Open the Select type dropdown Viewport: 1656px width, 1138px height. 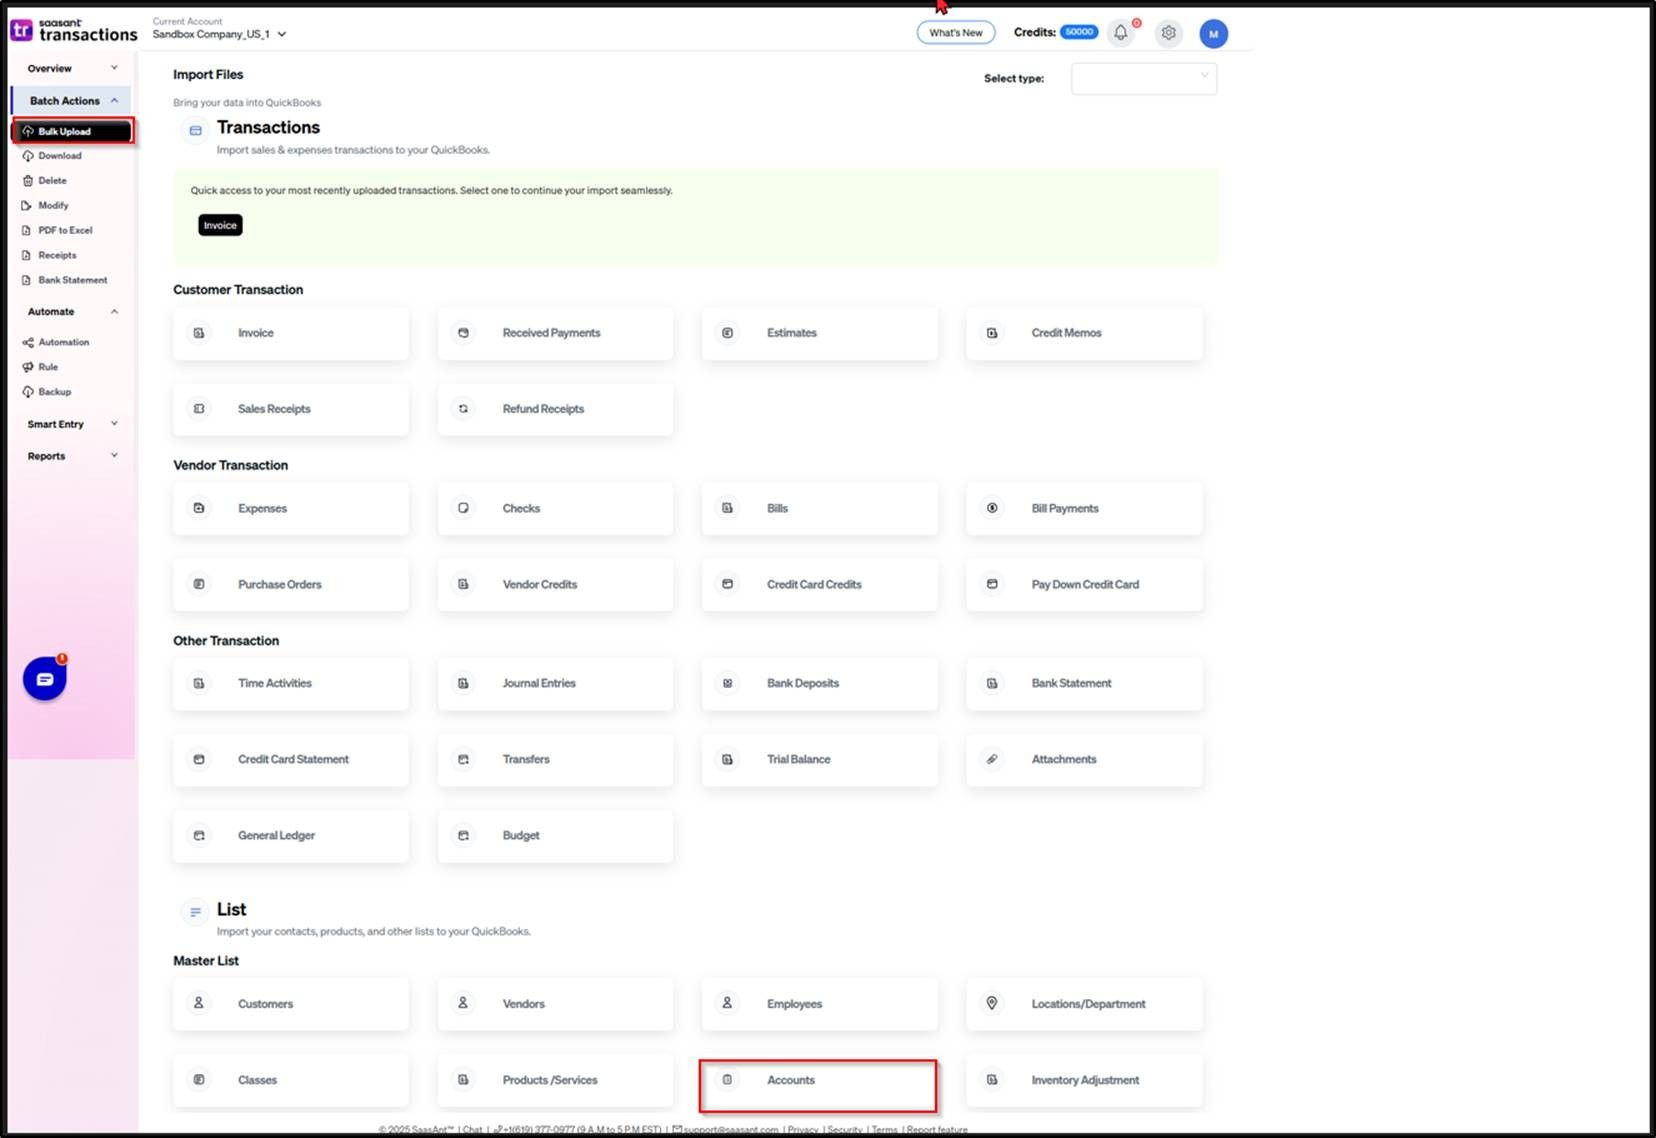[x=1143, y=78]
